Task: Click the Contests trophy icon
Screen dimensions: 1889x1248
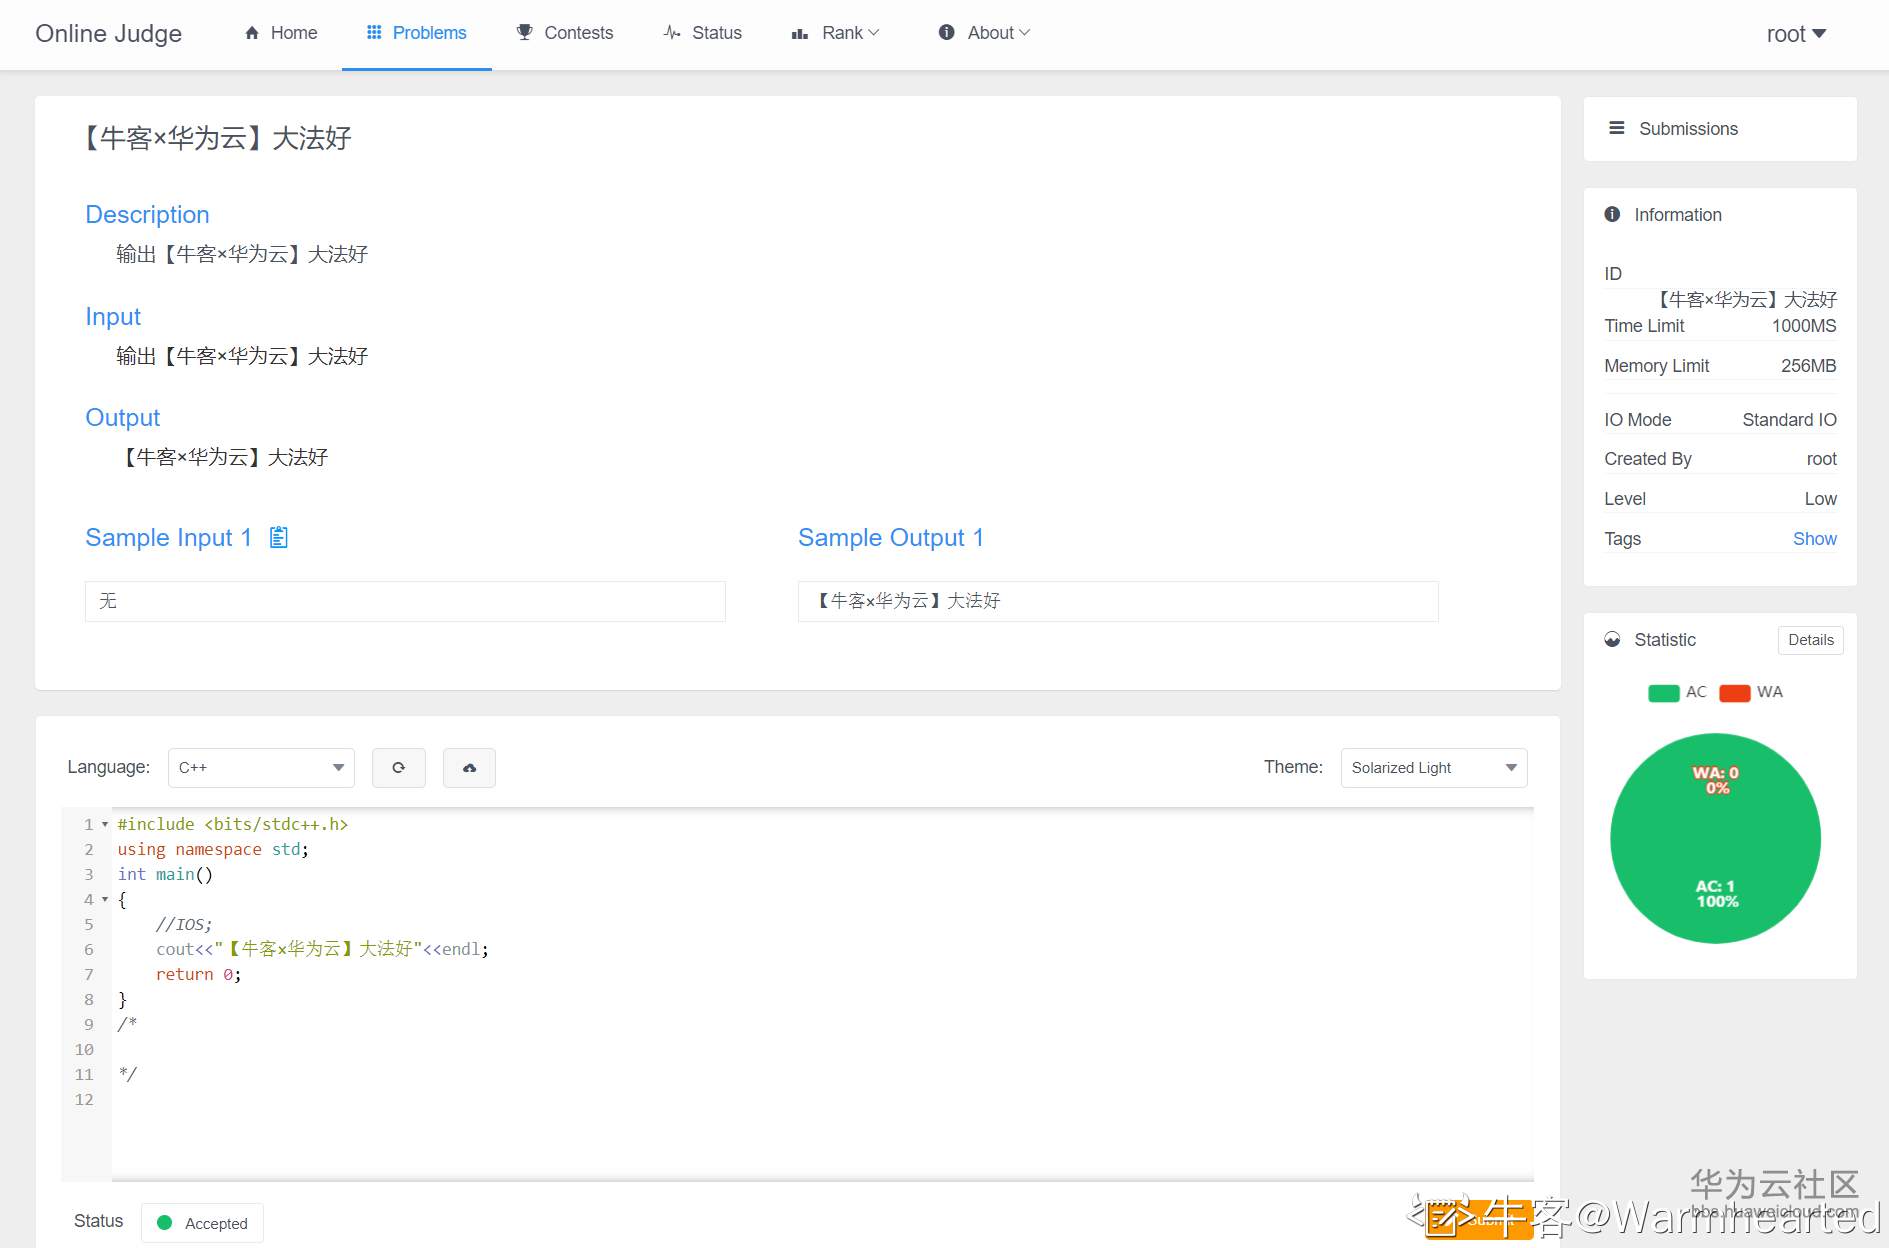Action: [x=524, y=33]
